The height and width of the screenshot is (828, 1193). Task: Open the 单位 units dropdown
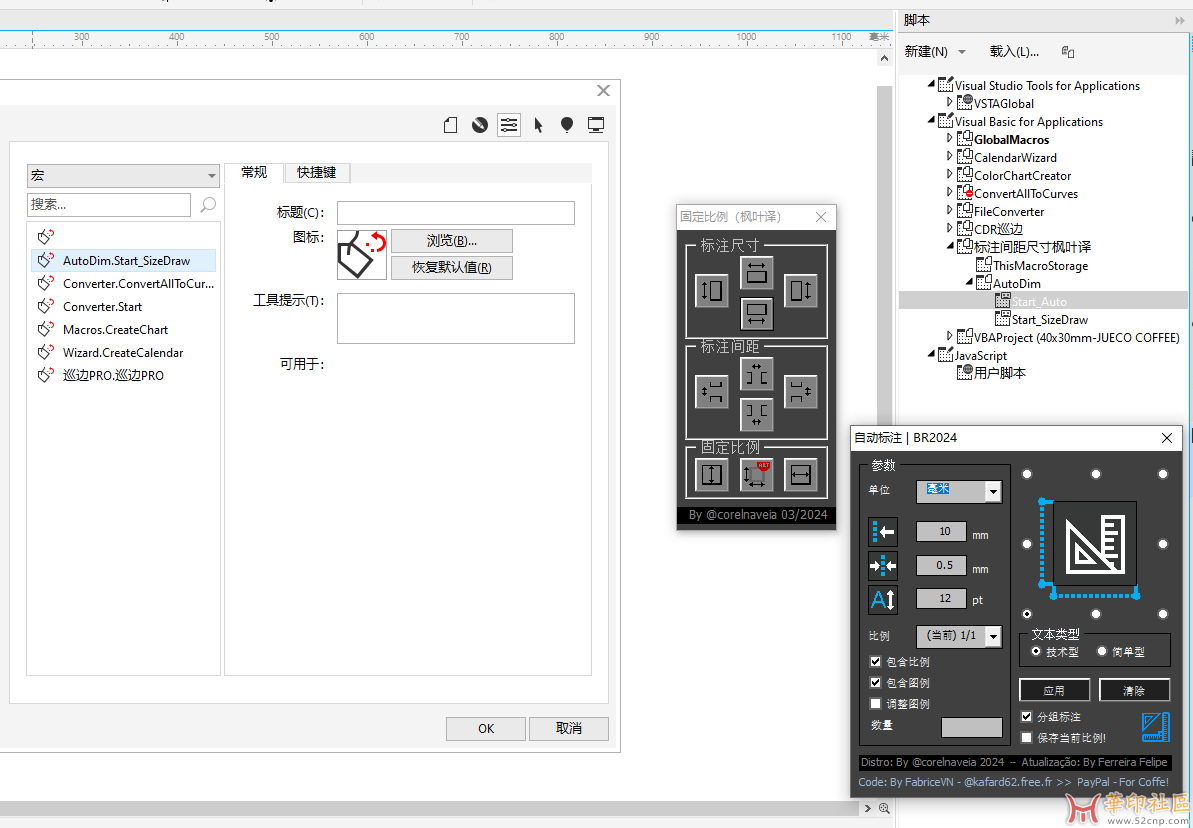pyautogui.click(x=992, y=491)
